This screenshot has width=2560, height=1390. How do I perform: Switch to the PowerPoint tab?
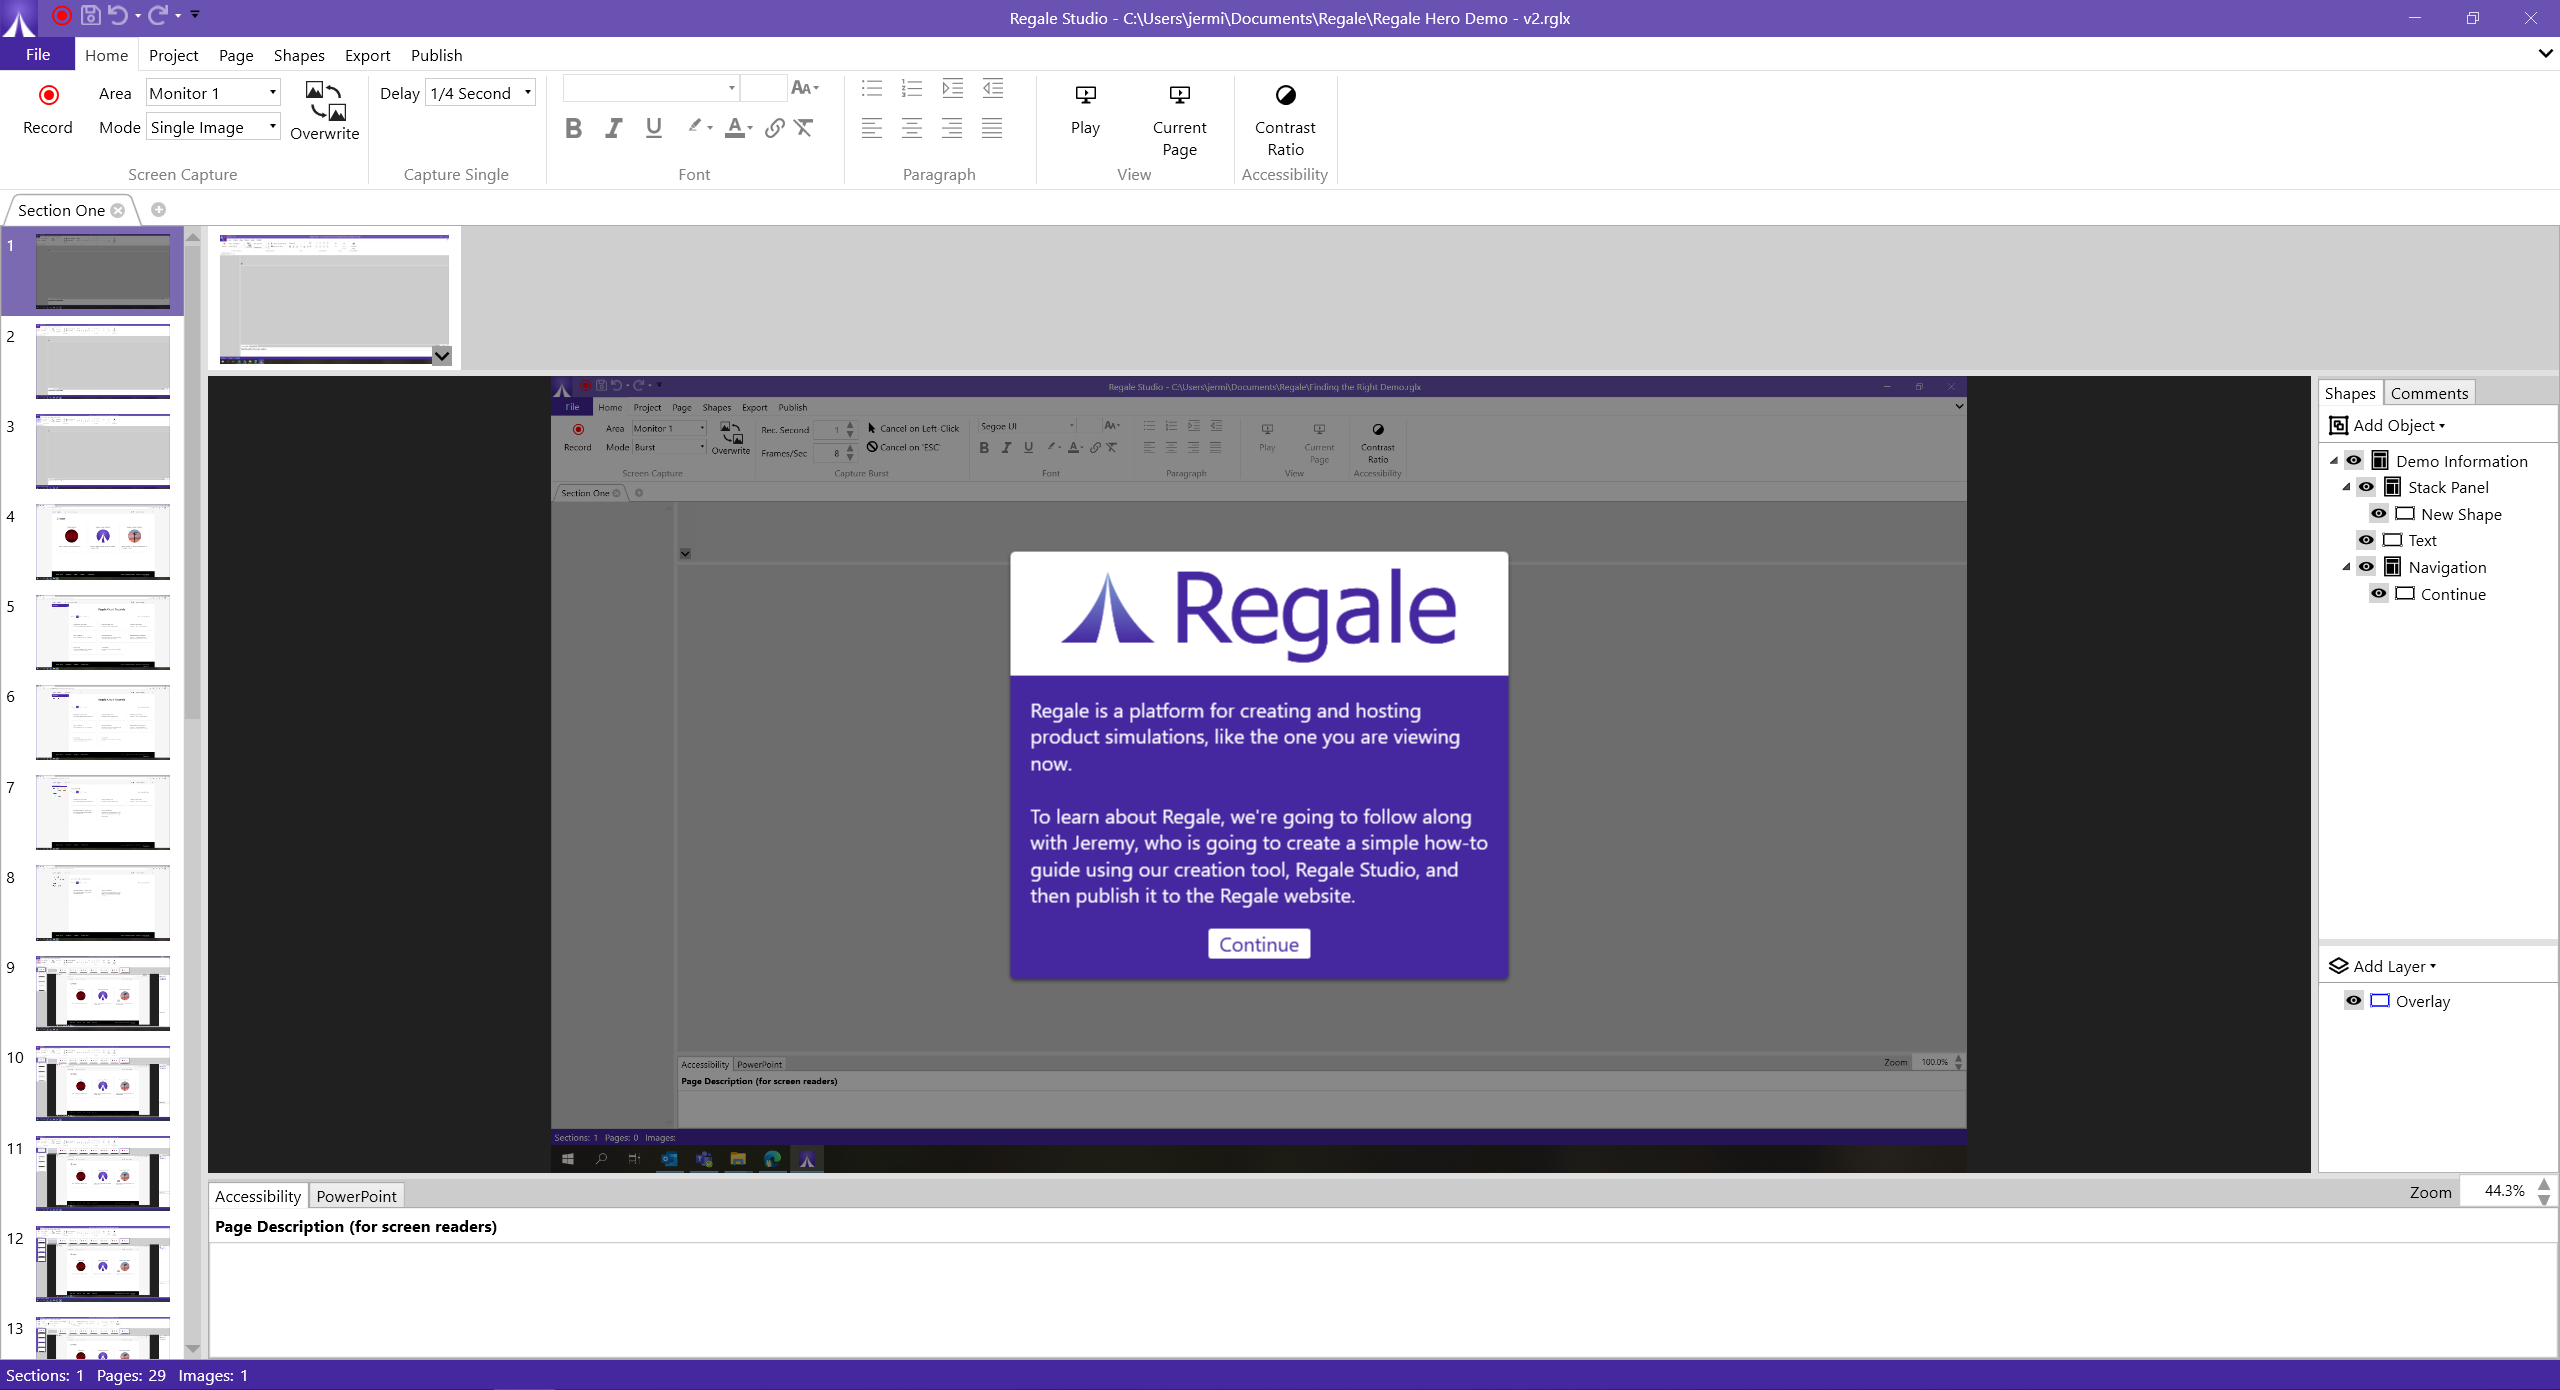point(355,1196)
